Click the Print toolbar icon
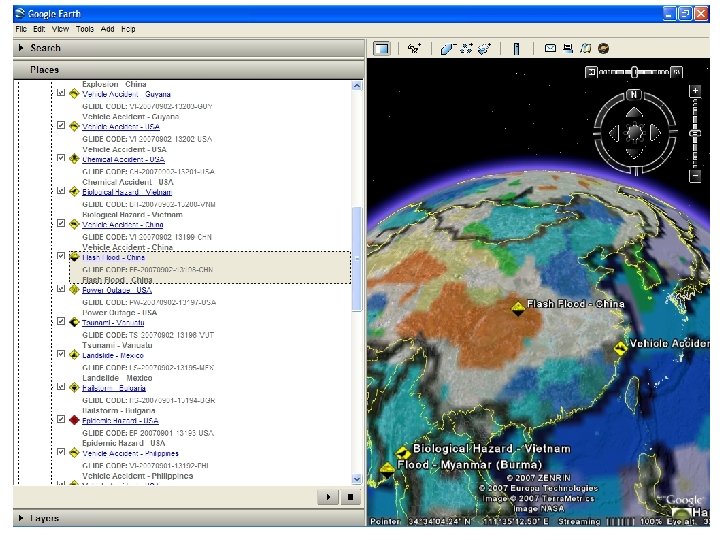This screenshot has width=720, height=540. pyautogui.click(x=568, y=48)
